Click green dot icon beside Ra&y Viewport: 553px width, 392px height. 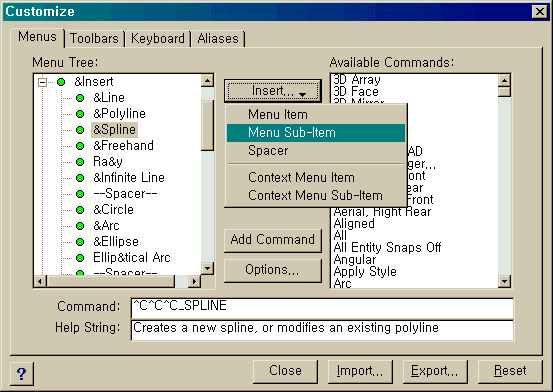click(80, 162)
